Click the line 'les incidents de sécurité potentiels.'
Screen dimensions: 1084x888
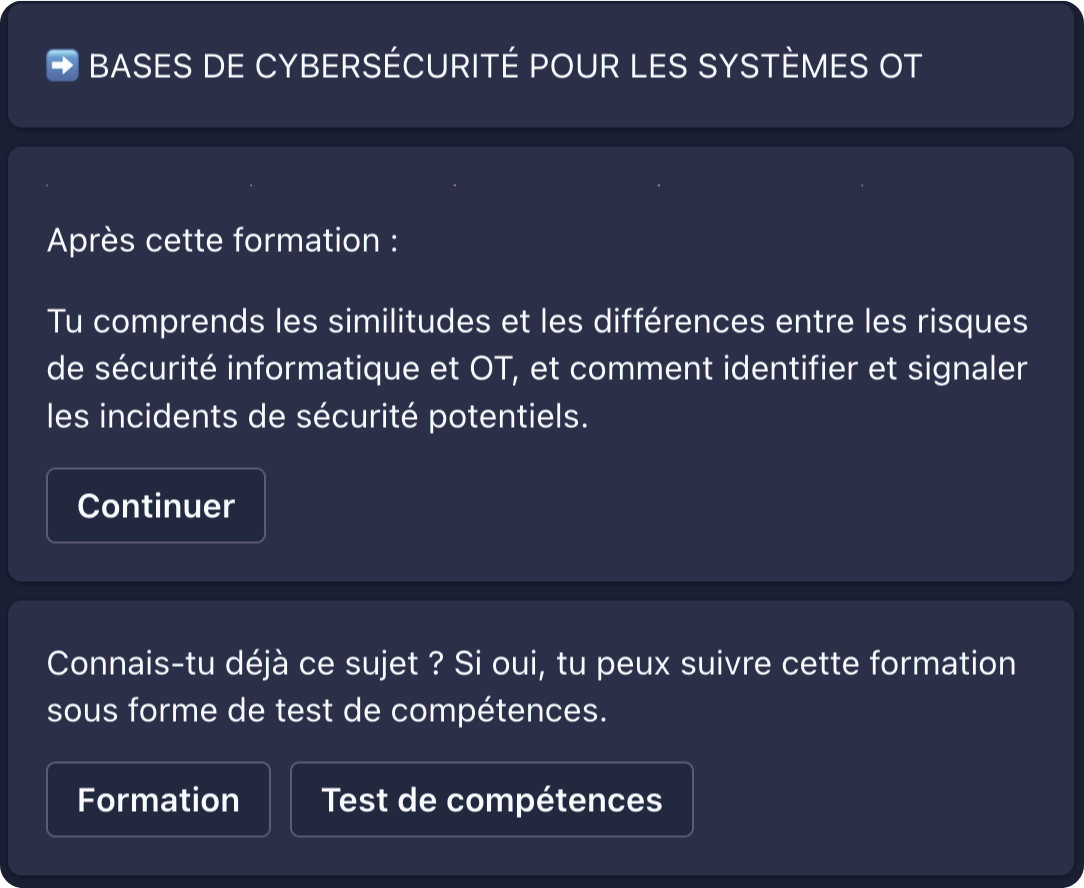tap(317, 416)
